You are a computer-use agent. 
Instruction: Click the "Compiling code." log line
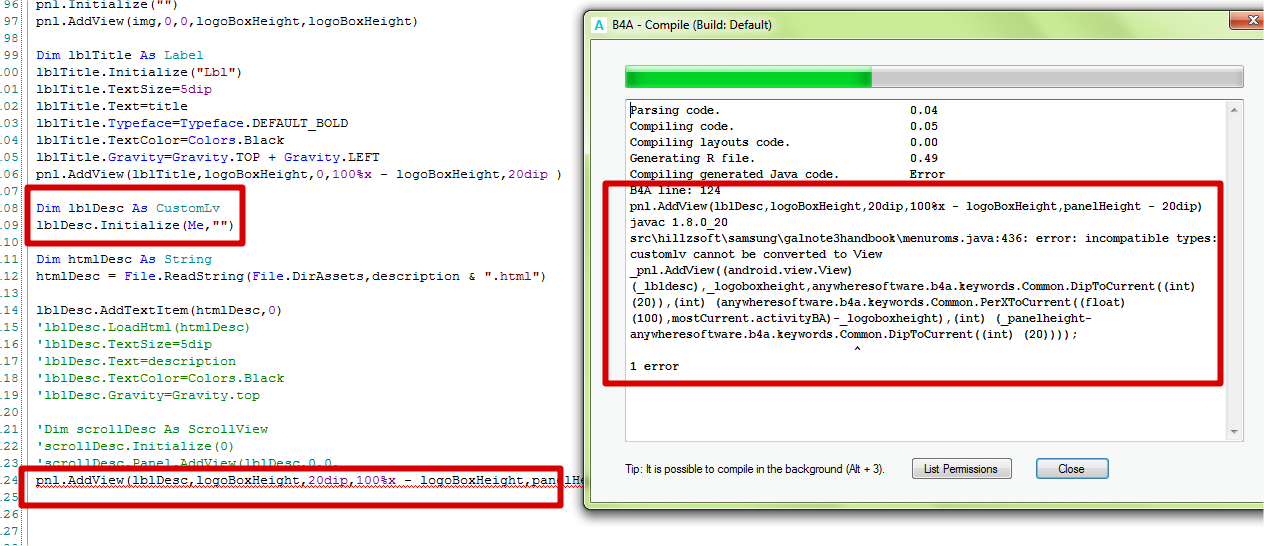683,126
